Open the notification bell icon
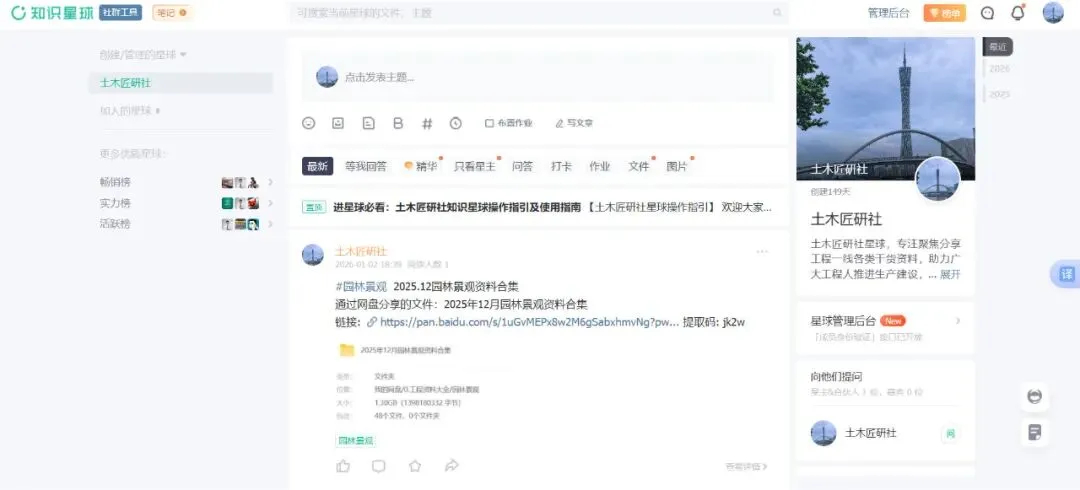Screen dimensions: 1080x490 tap(1017, 12)
